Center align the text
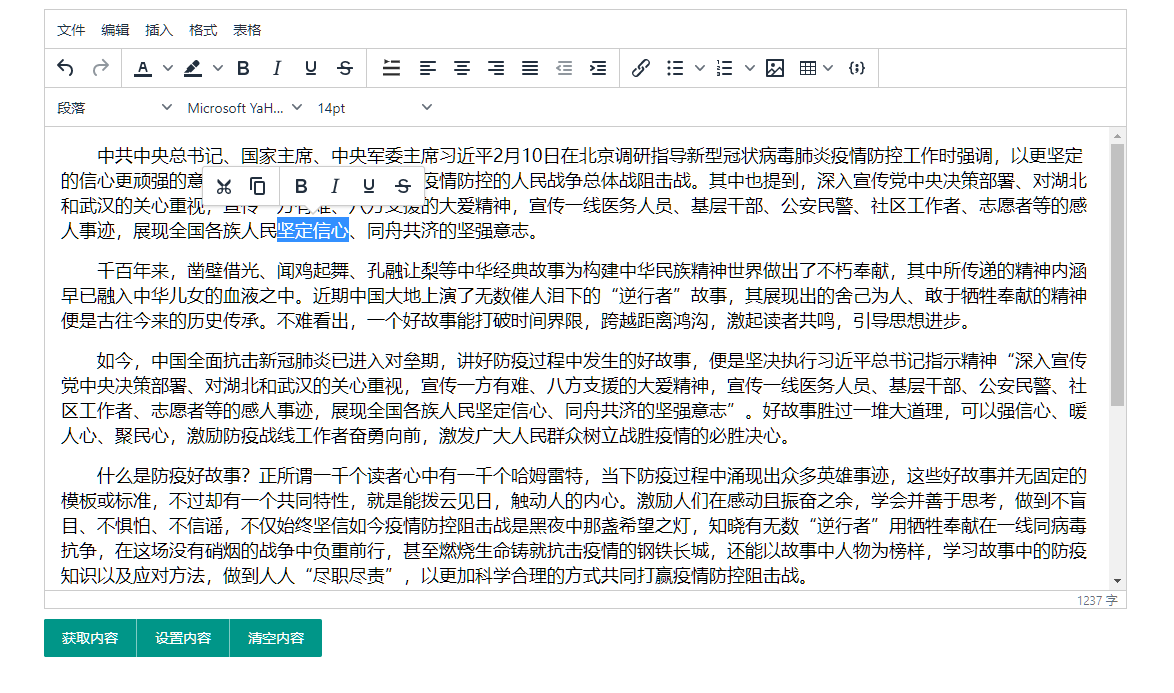Image resolution: width=1174 pixels, height=693 pixels. coord(462,68)
